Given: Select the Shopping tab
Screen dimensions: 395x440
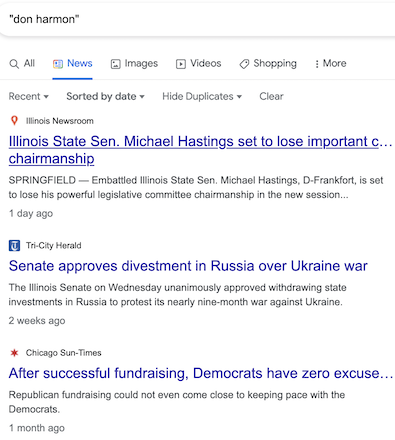Looking at the screenshot, I should point(268,63).
